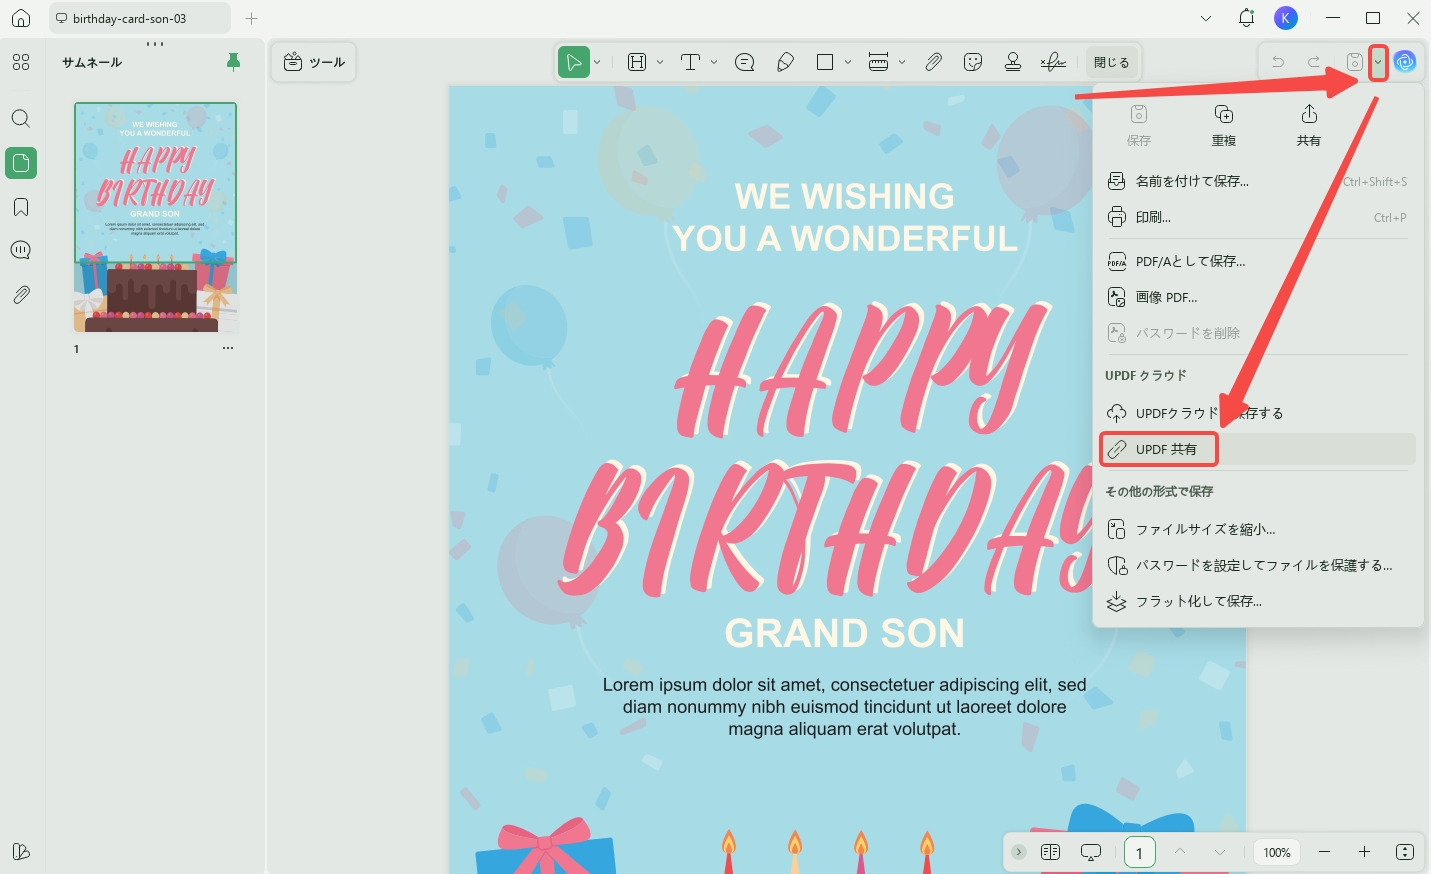1431x874 pixels.
Task: Collapse the save options dropdown arrow
Action: pos(1378,62)
